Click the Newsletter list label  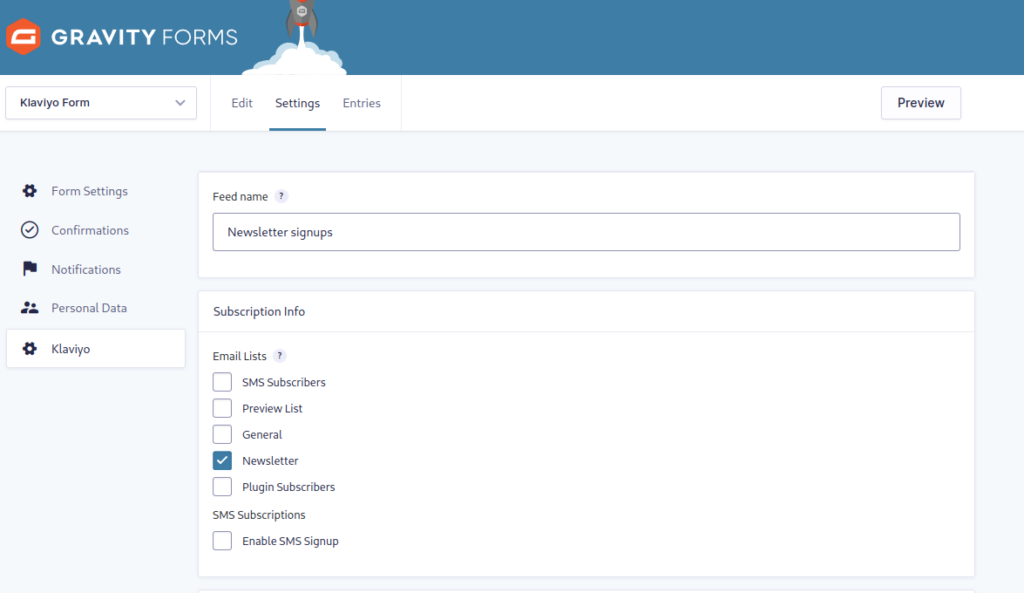pyautogui.click(x=270, y=460)
